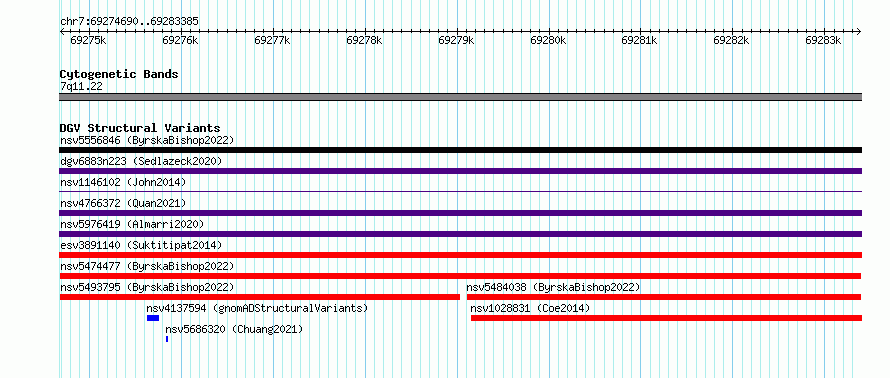Click the nsv4766372 purple variant bar

(x=460, y=213)
